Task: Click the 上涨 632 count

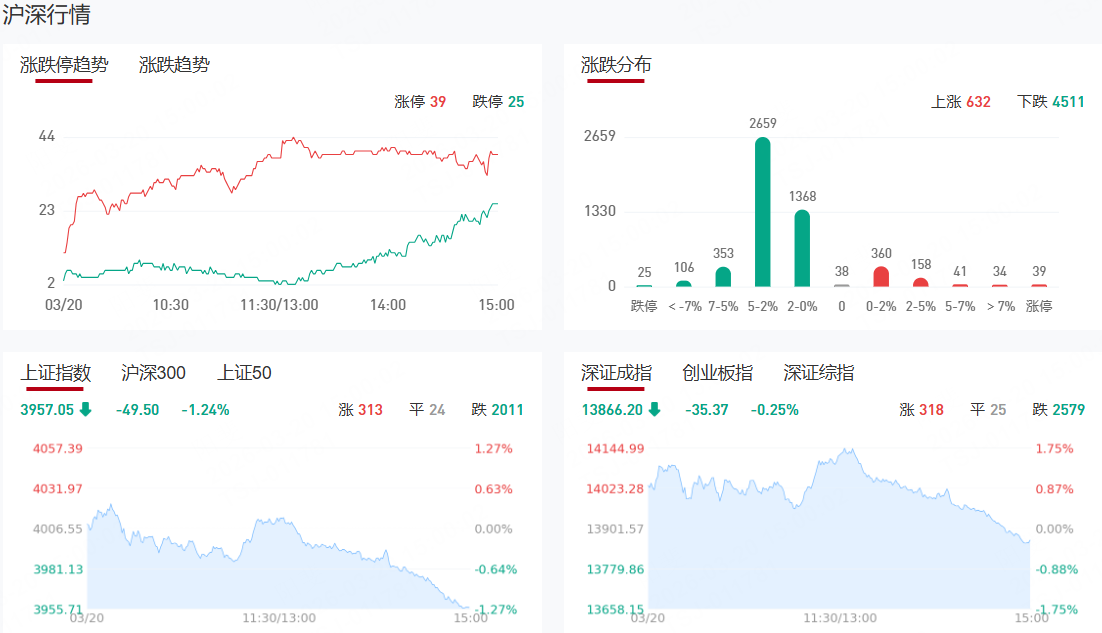Action: [960, 102]
